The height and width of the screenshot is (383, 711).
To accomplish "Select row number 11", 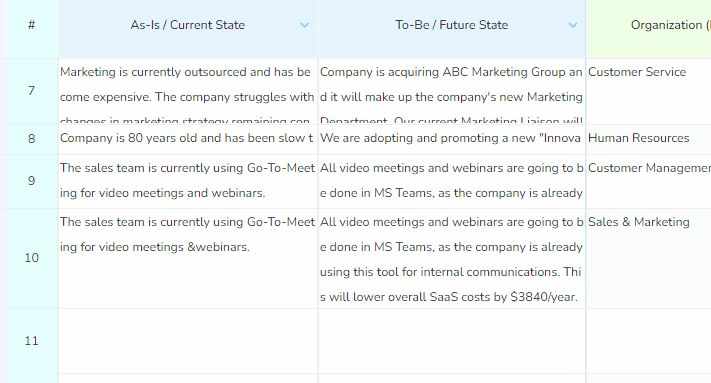I will pos(31,341).
